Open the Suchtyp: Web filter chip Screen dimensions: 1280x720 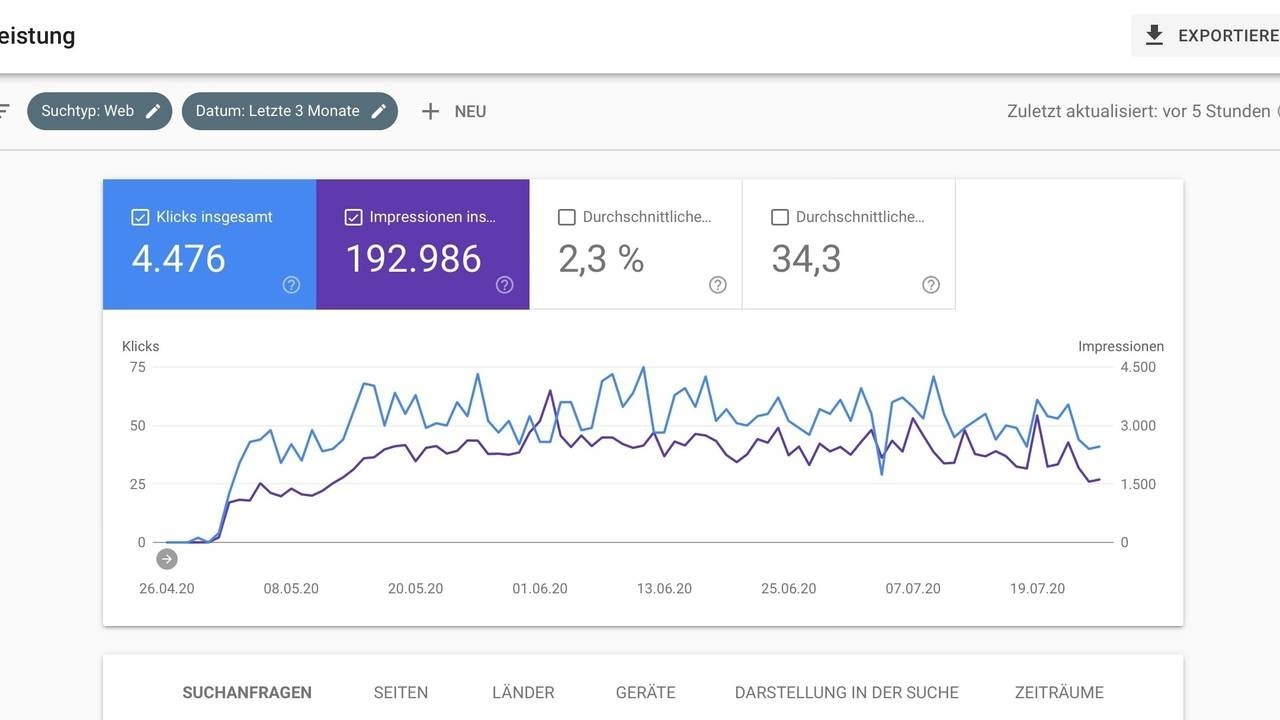100,111
